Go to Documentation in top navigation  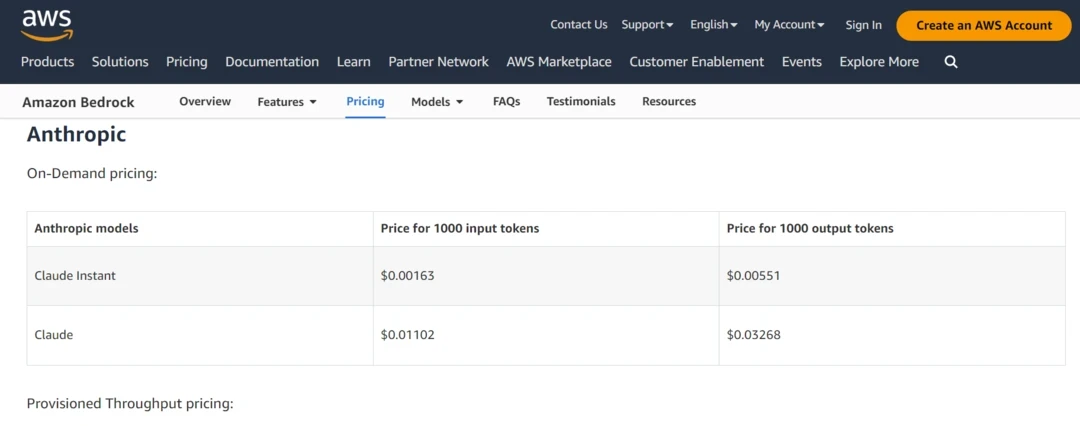click(x=272, y=62)
